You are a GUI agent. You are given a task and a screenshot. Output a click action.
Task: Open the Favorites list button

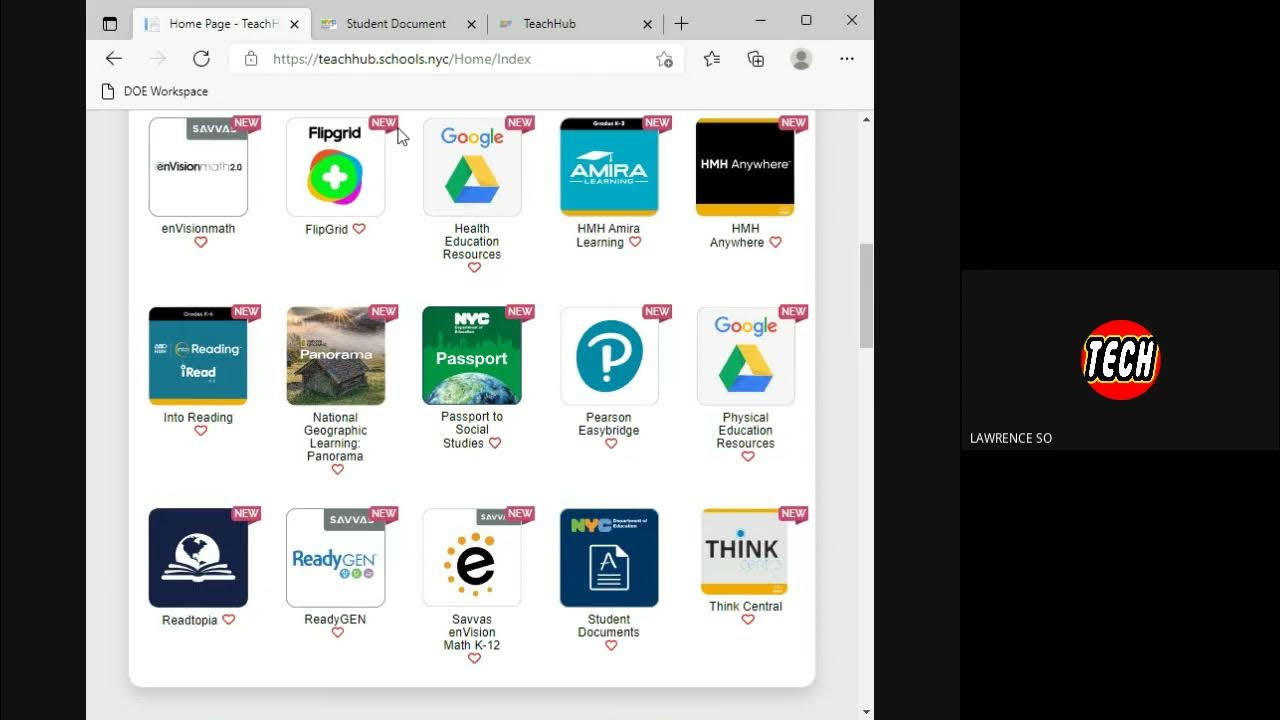coord(712,59)
